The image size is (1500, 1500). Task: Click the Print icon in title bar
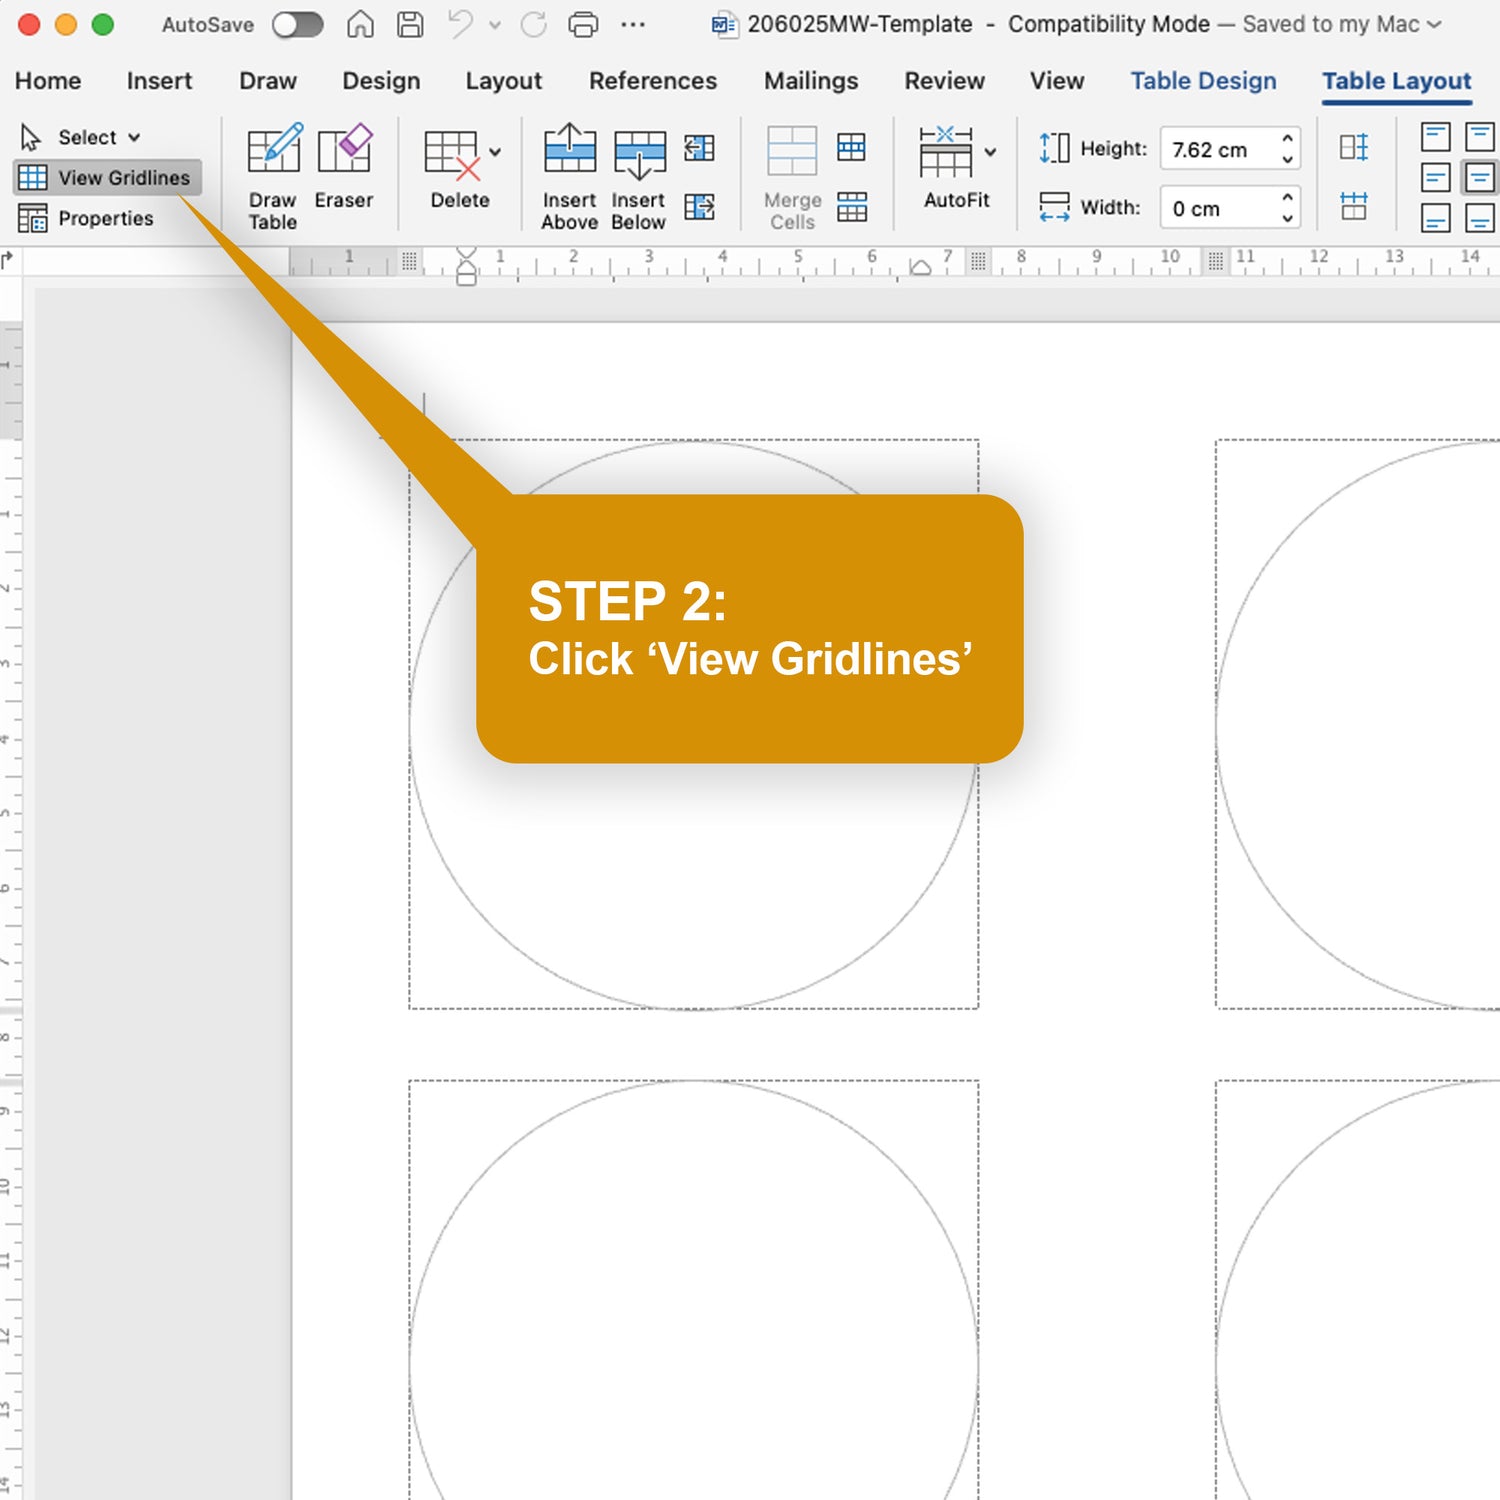point(582,24)
